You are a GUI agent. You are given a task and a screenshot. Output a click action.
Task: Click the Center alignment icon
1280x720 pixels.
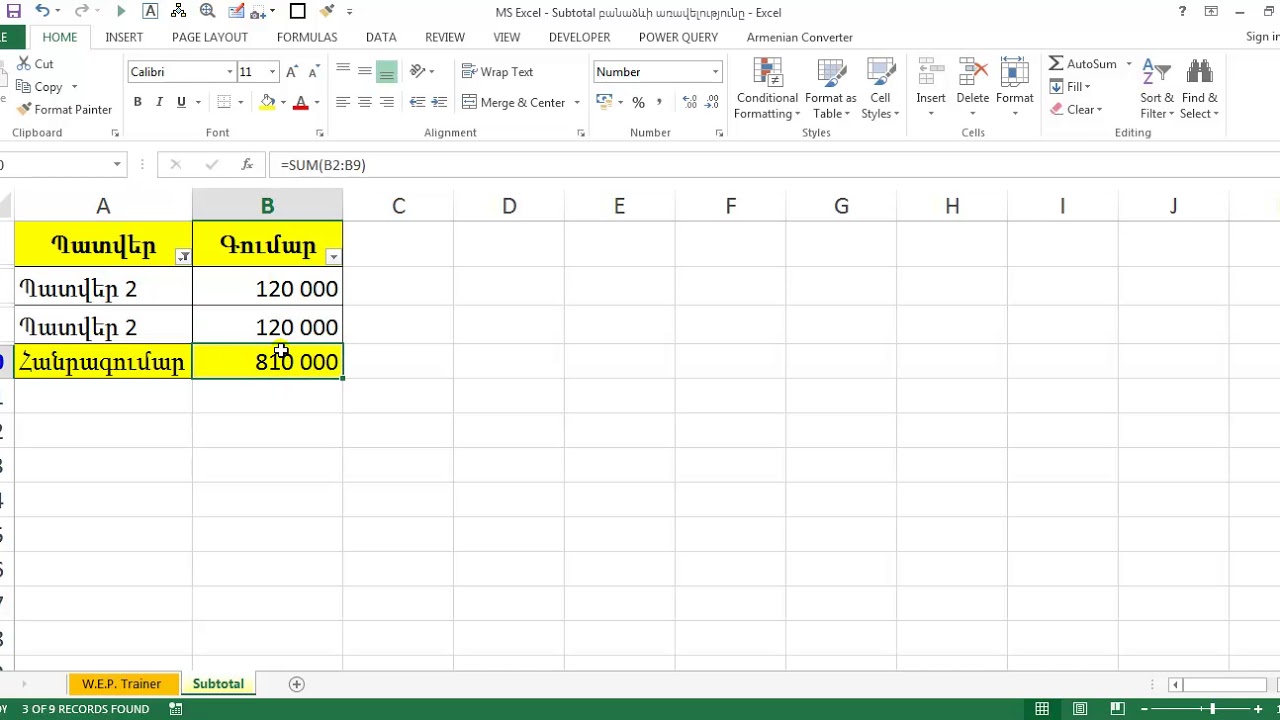pos(365,102)
